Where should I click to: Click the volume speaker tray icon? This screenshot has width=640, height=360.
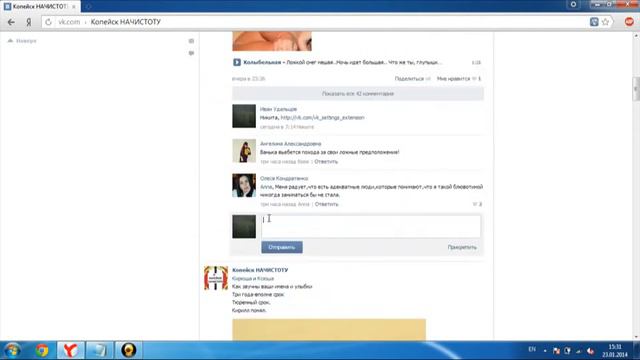[590, 351]
